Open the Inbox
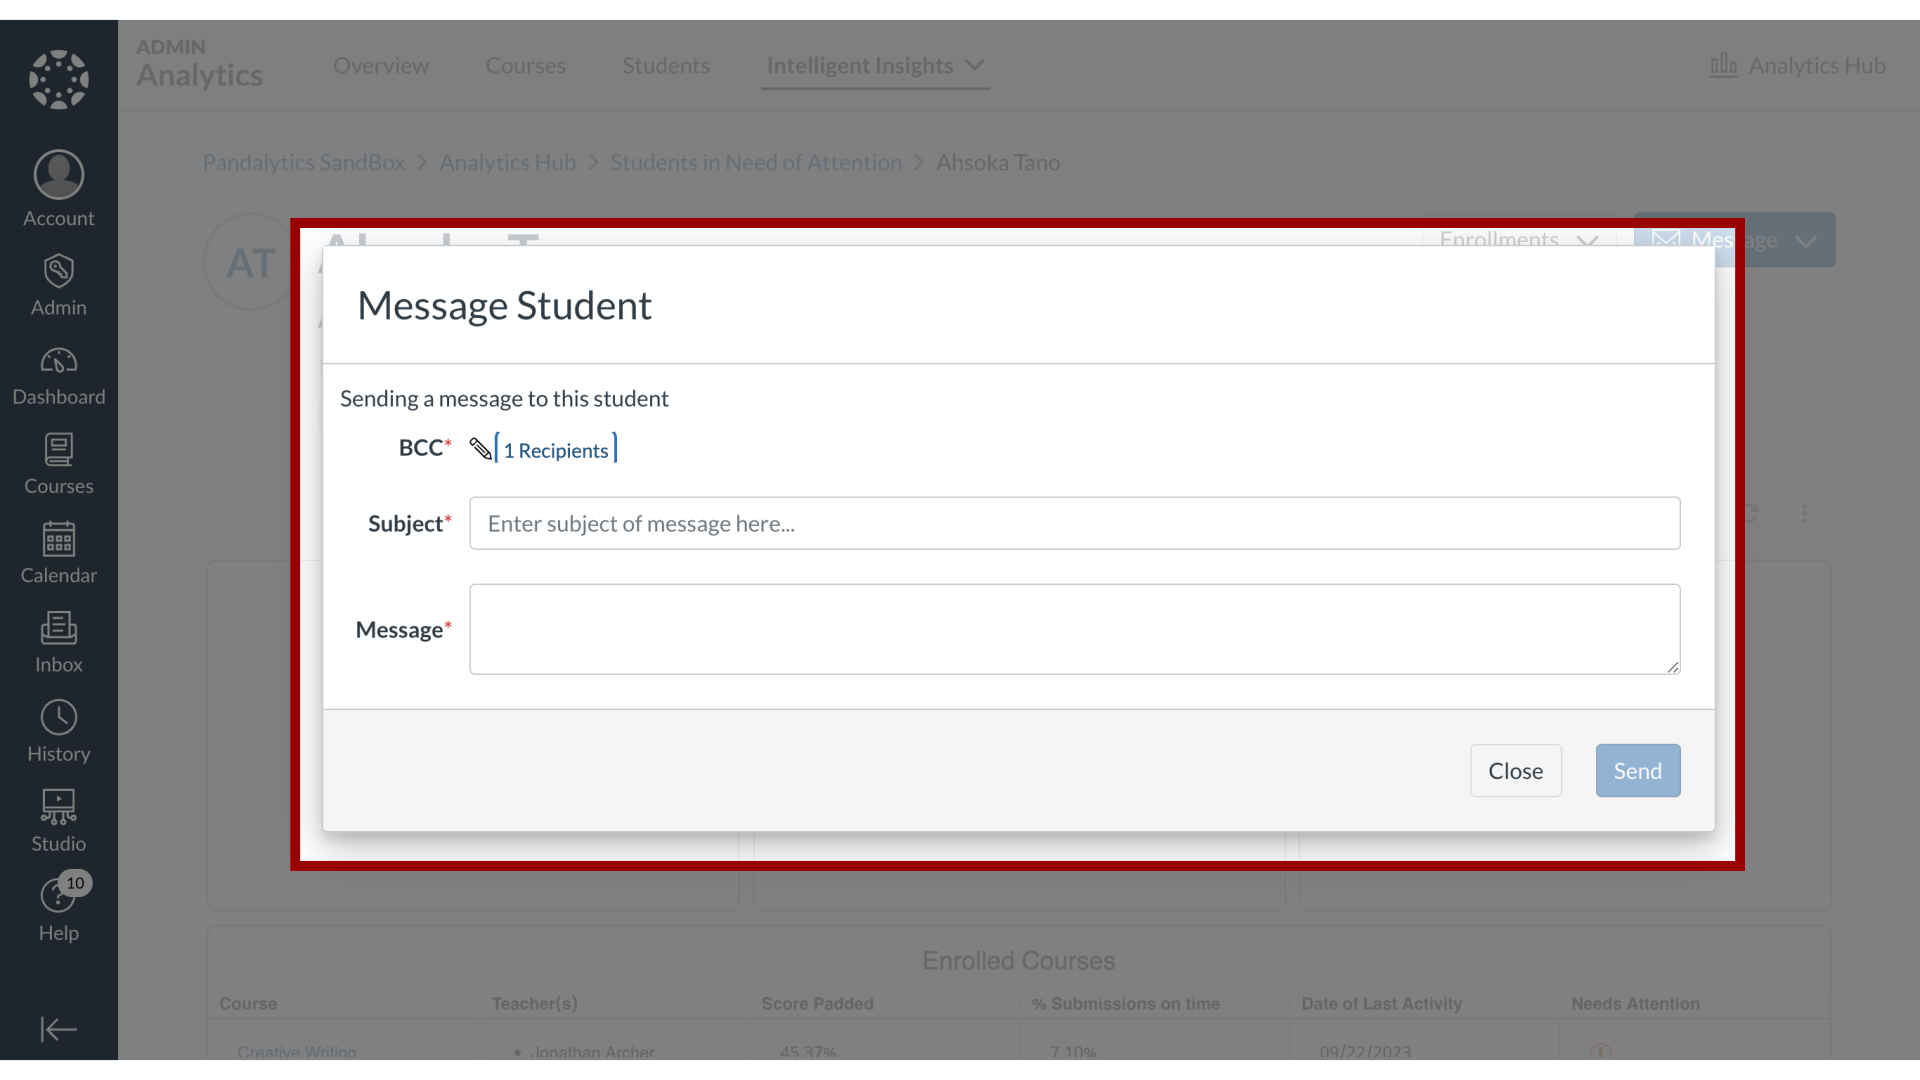The image size is (1920, 1080). point(59,643)
